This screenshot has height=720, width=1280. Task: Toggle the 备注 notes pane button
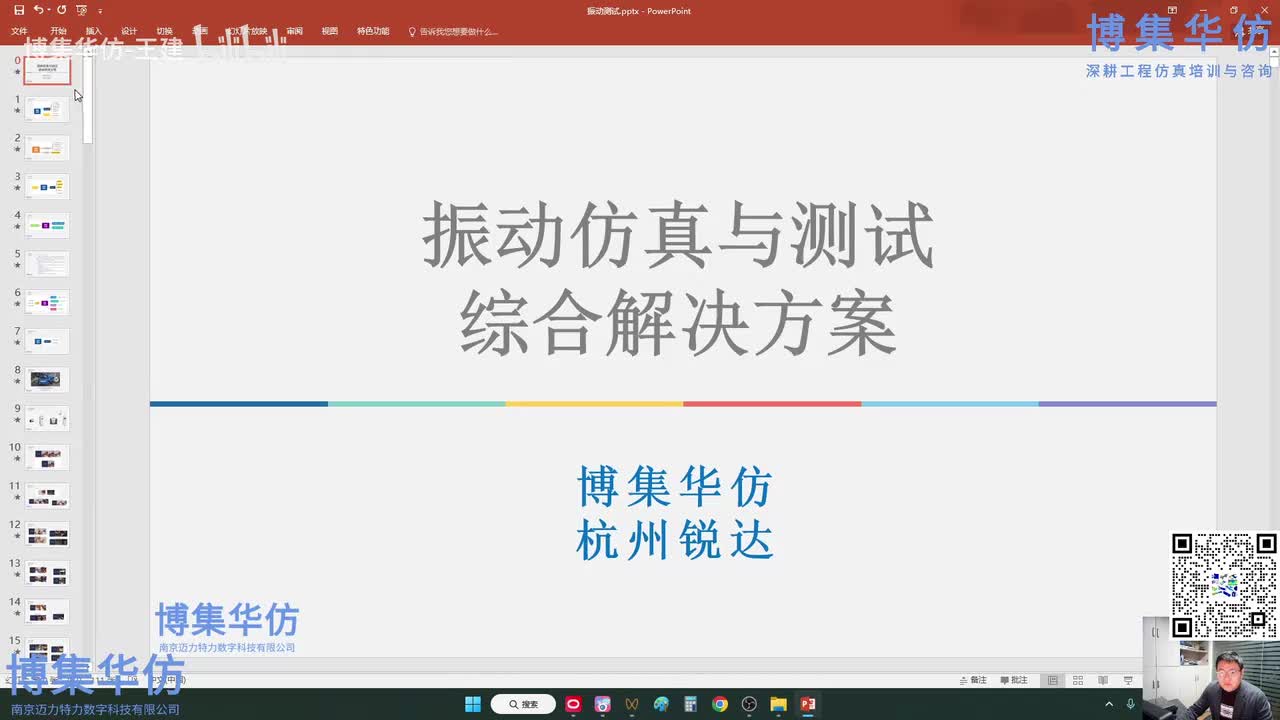point(972,680)
